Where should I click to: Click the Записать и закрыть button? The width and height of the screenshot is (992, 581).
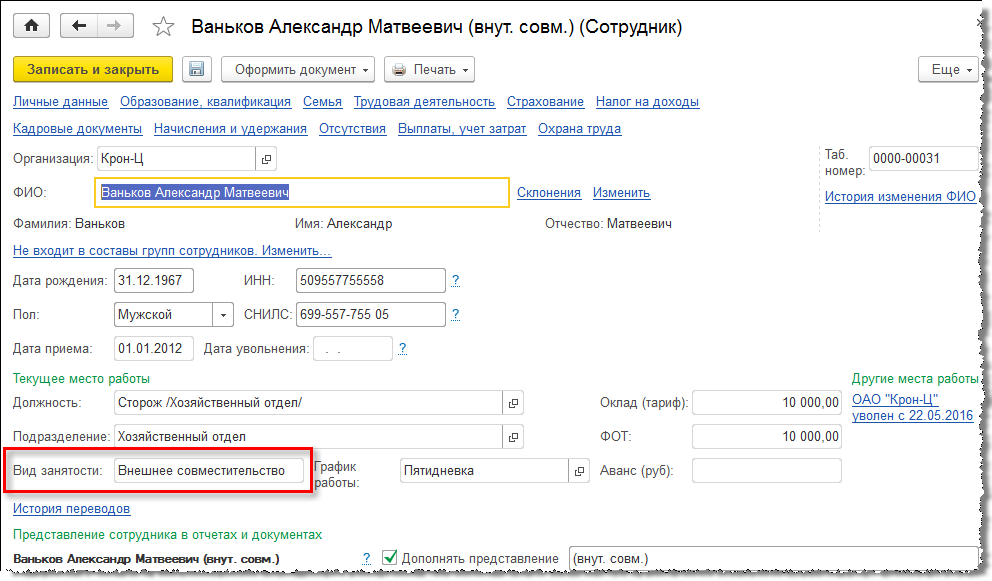point(93,69)
